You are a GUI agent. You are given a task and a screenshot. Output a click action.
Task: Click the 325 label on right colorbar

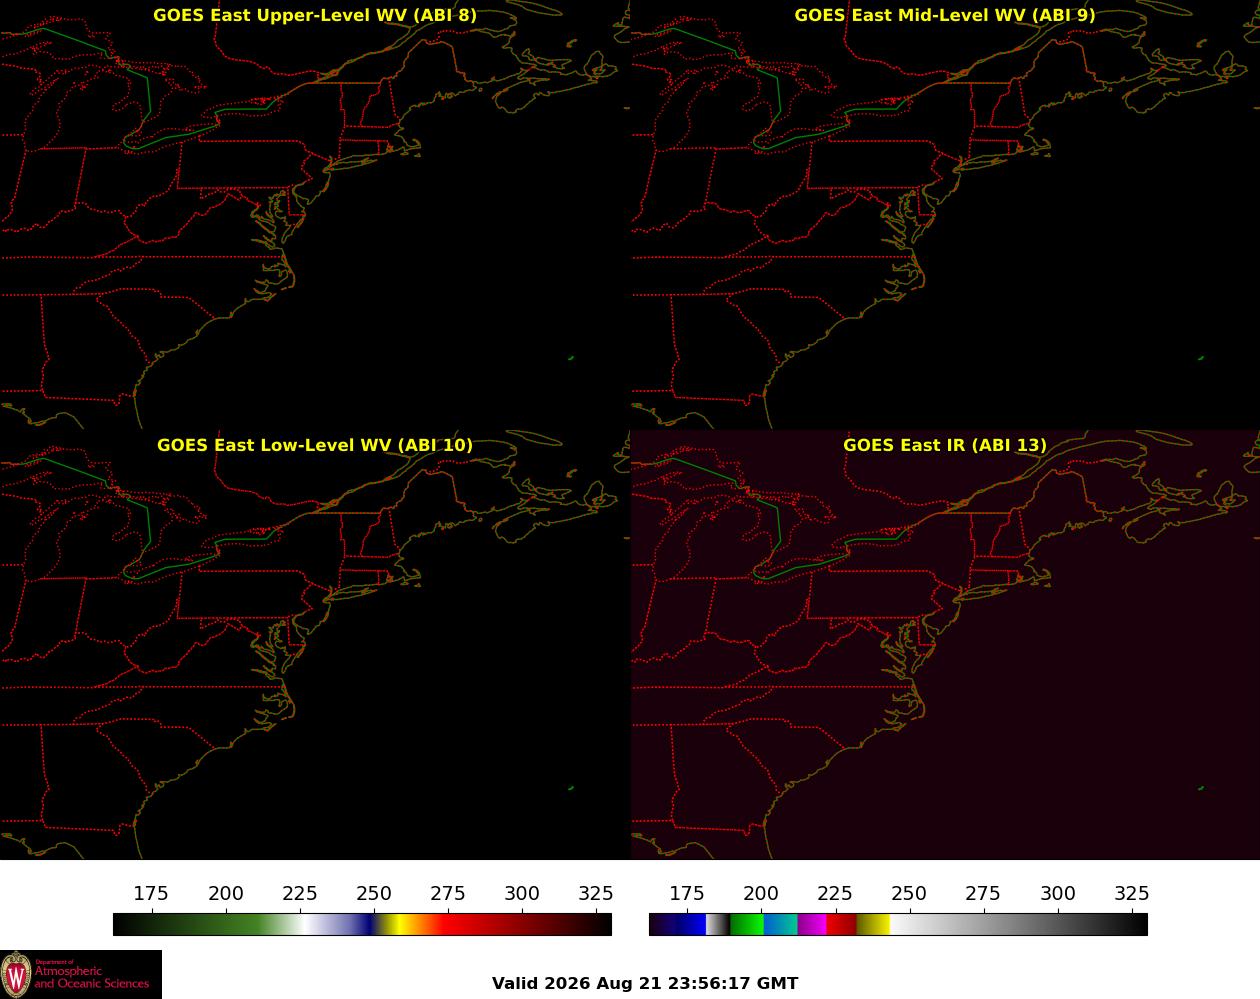[1132, 893]
